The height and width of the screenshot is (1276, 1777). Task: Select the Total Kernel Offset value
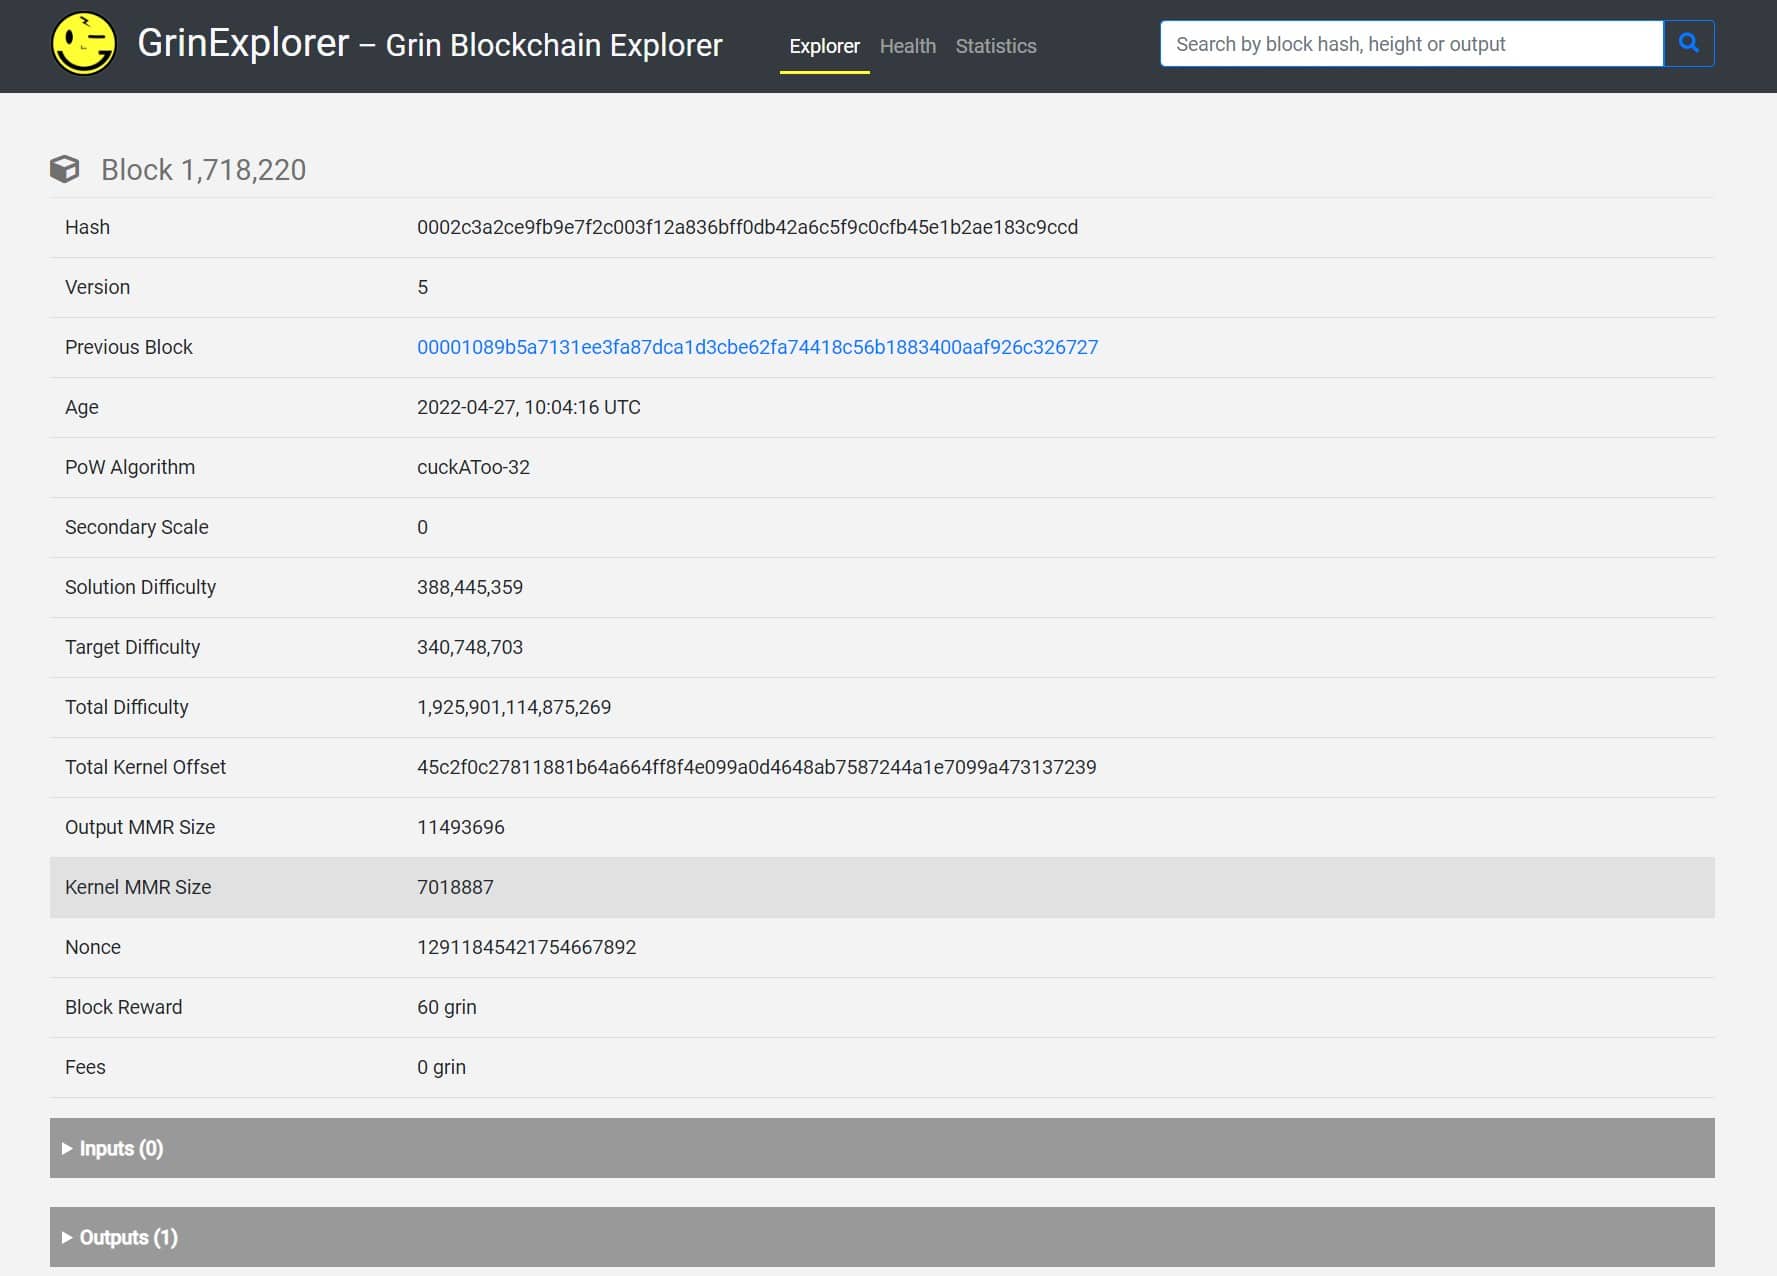pos(756,767)
